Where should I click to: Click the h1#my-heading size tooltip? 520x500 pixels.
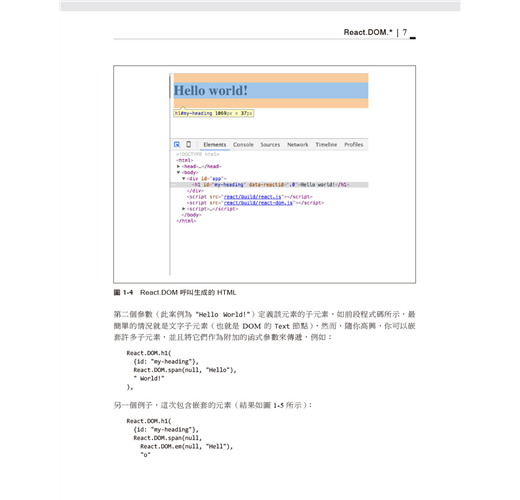pos(214,113)
